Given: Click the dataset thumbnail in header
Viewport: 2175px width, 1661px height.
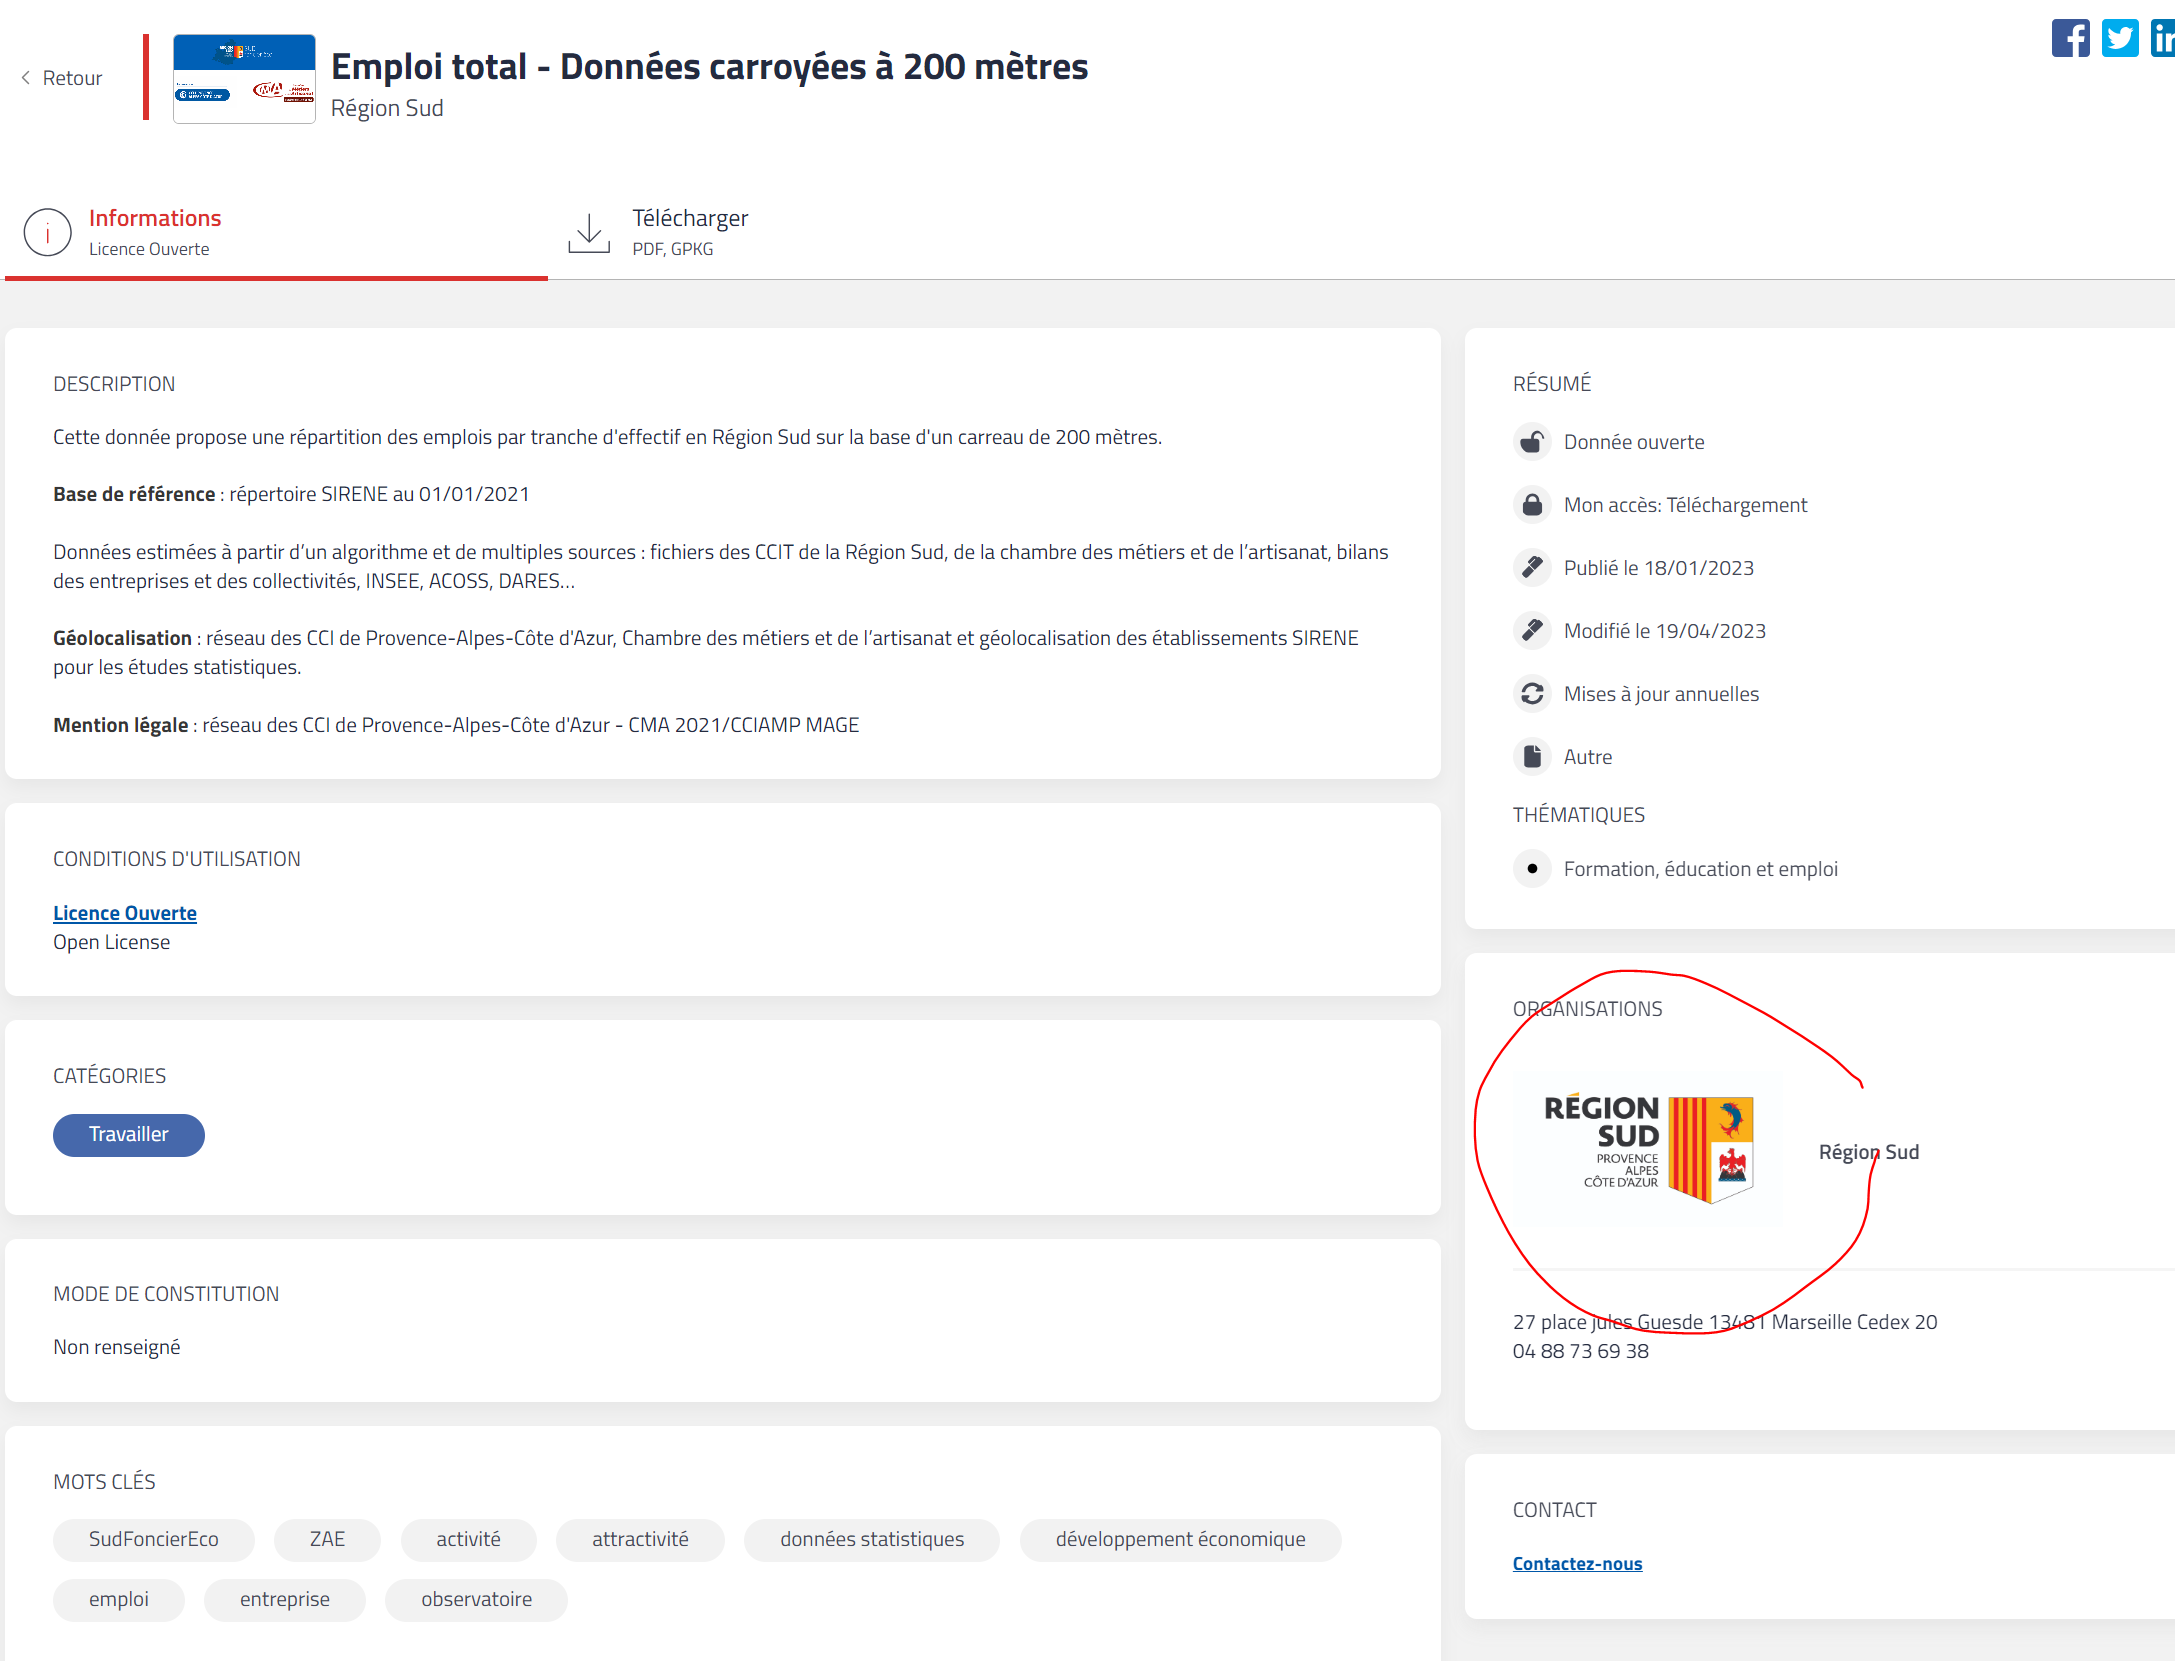Looking at the screenshot, I should (244, 79).
